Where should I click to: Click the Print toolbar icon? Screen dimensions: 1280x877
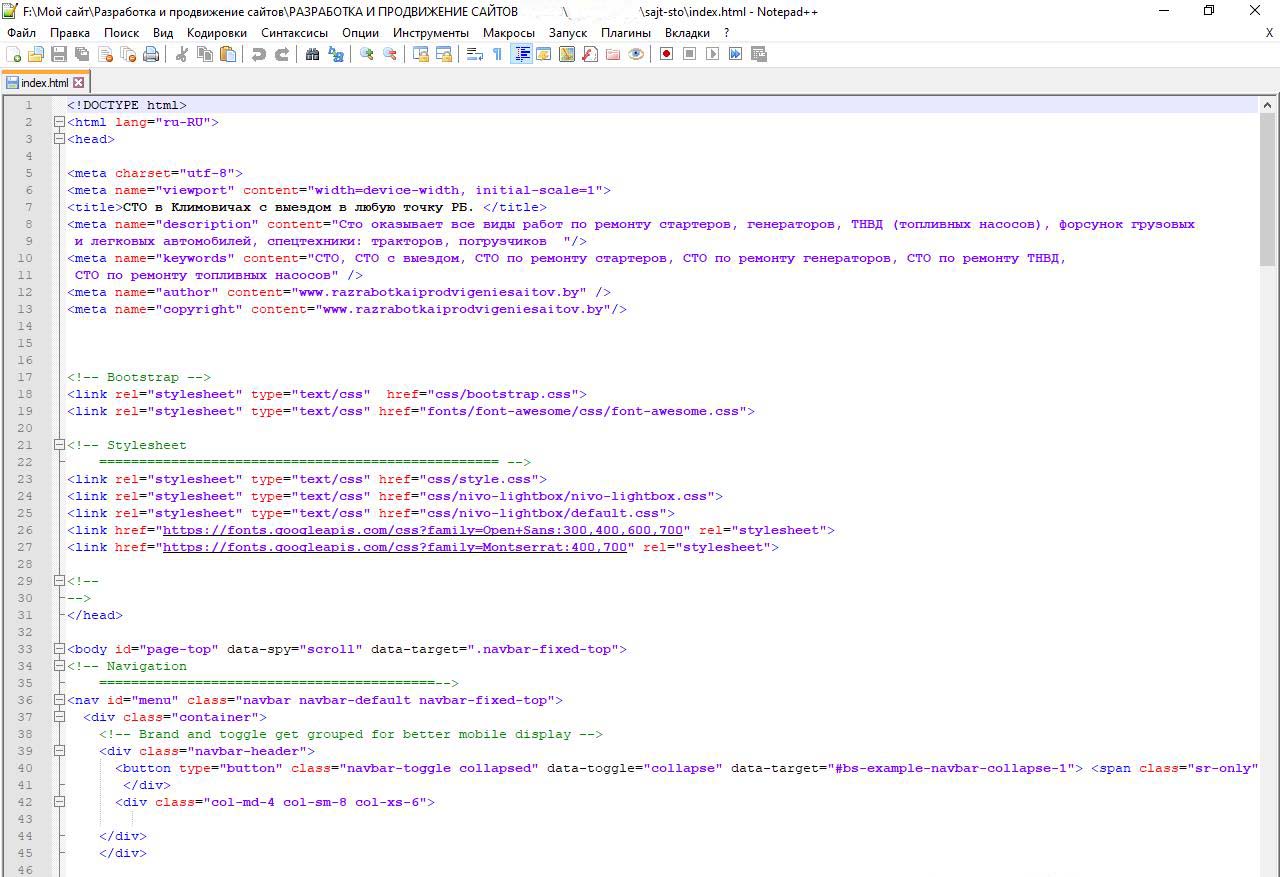tap(151, 54)
